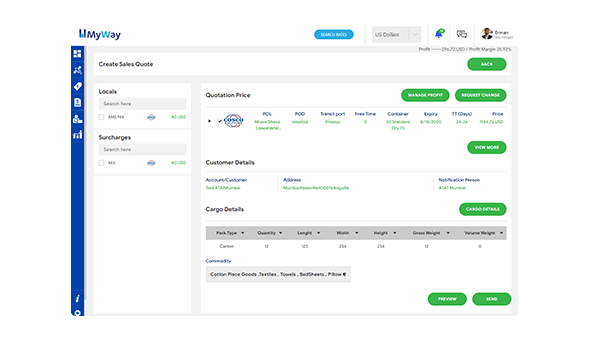Click the info 'i' icon in sidebar

tap(77, 298)
